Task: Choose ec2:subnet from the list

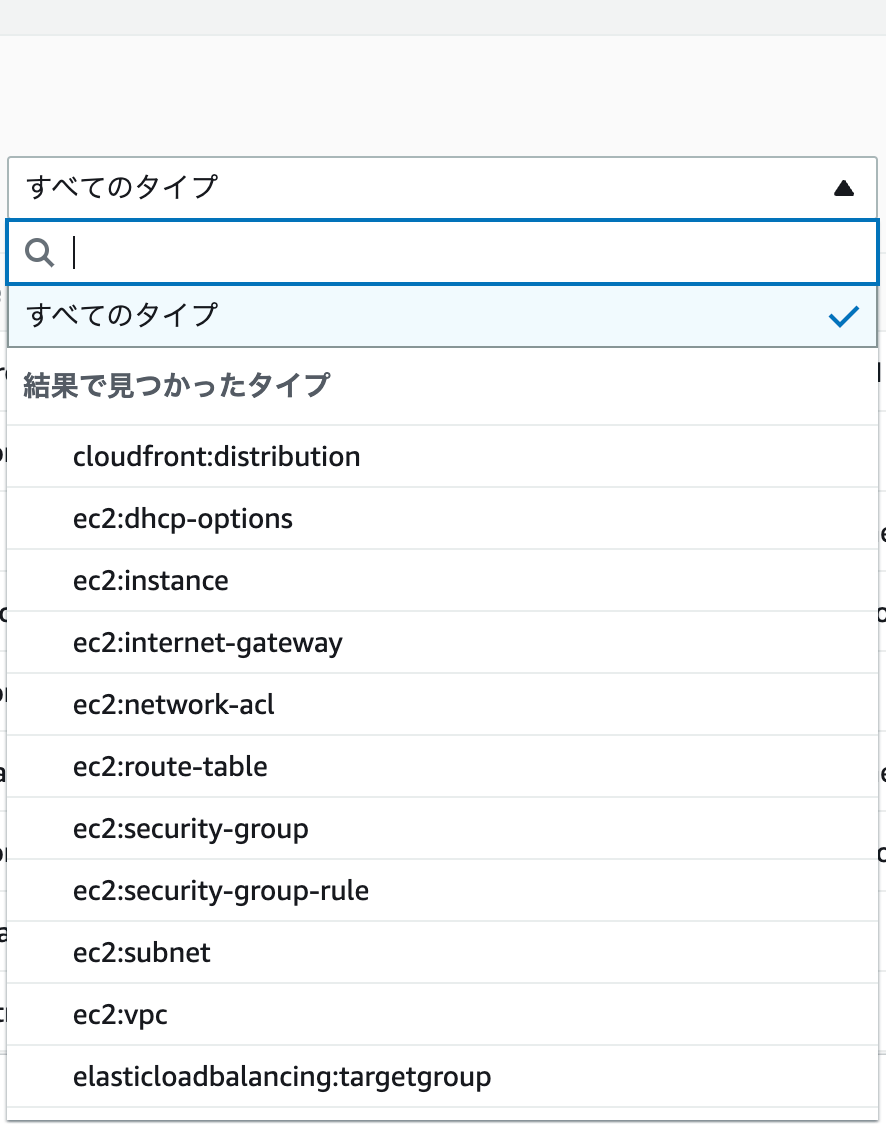Action: [442, 952]
